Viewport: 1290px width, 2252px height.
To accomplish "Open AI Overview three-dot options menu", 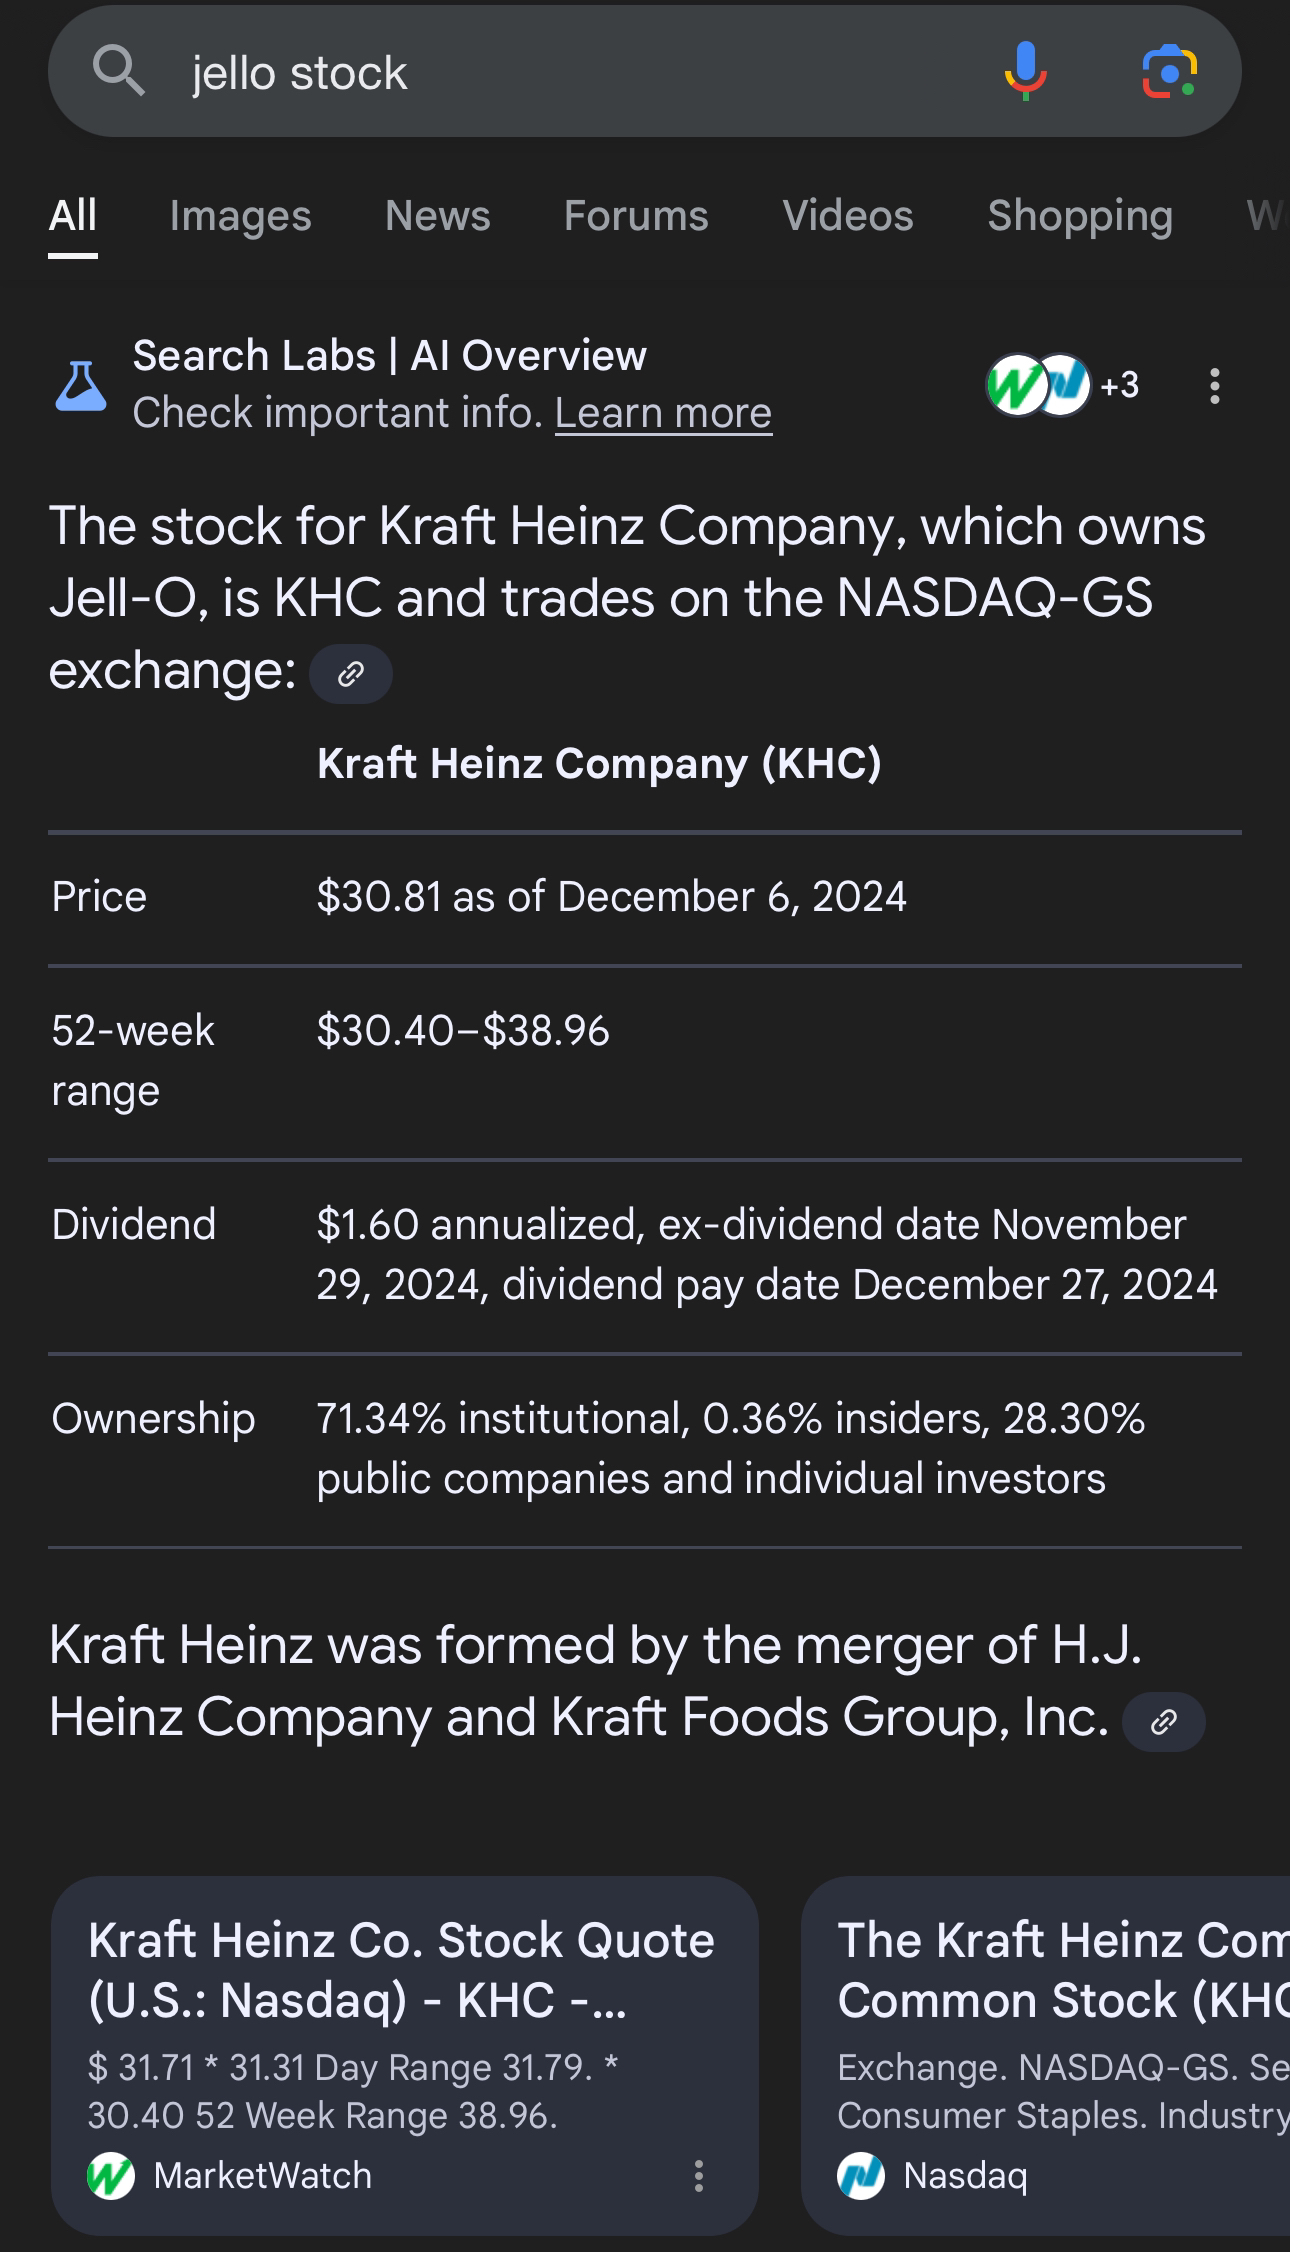I will tap(1214, 386).
